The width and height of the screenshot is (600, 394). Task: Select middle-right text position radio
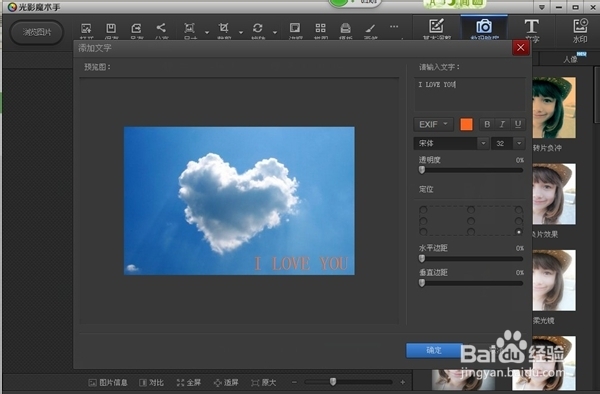click(x=519, y=221)
